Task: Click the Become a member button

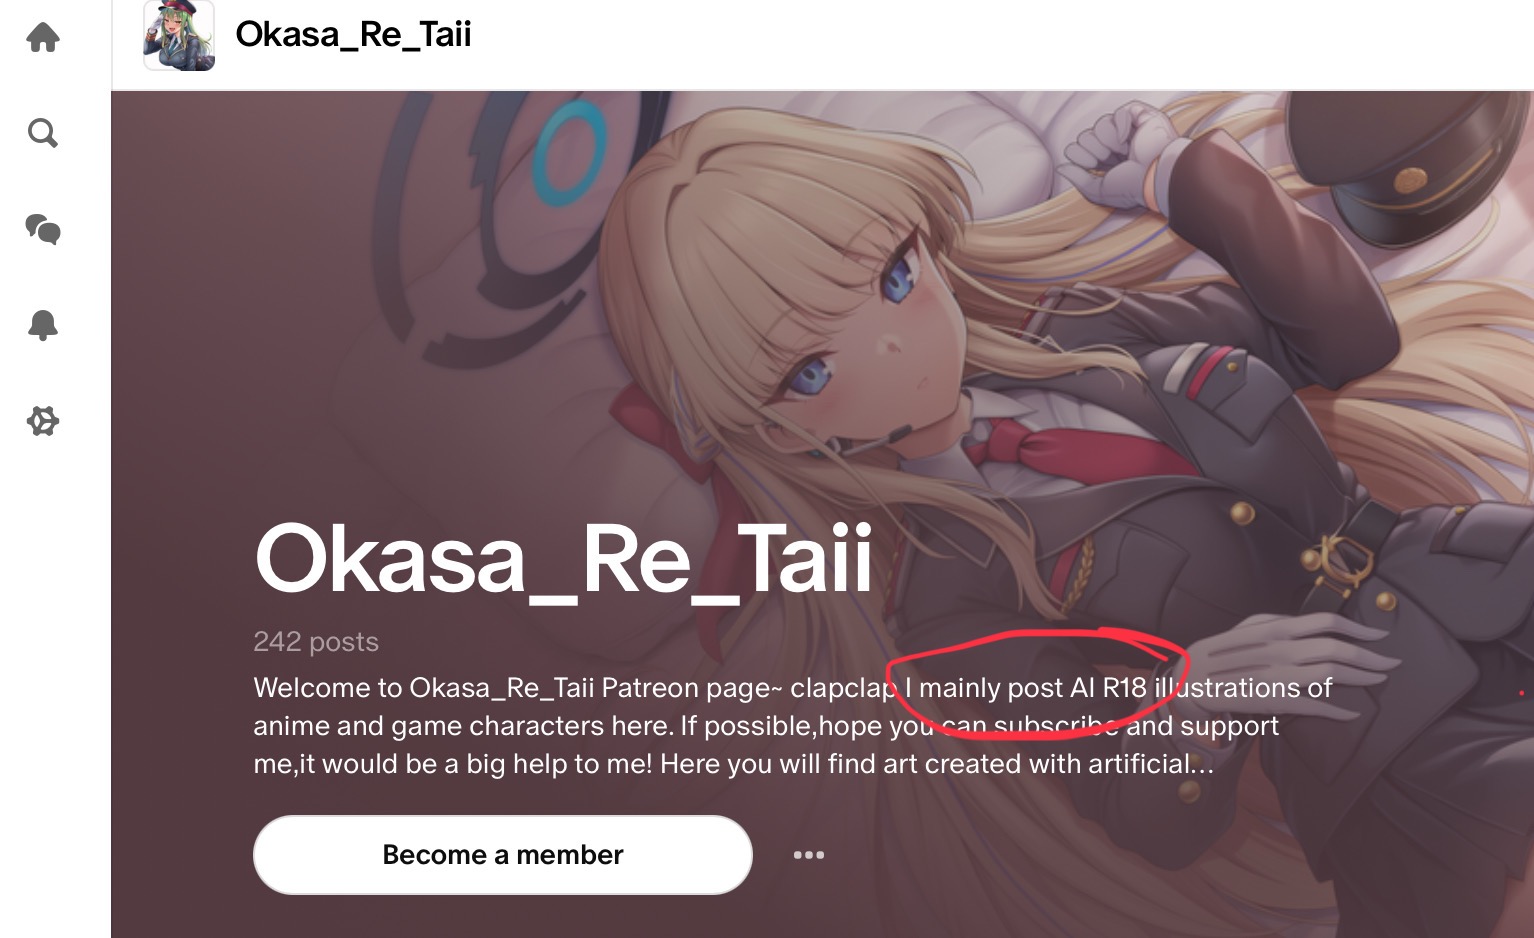Action: coord(503,855)
